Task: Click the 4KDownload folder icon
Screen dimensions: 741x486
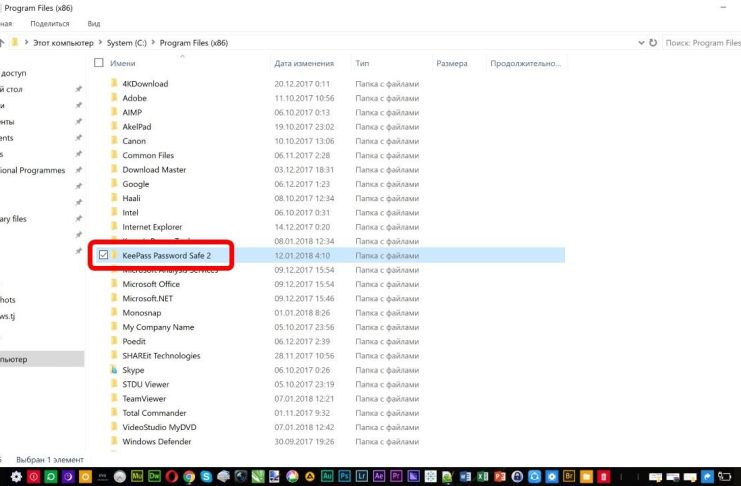Action: [x=114, y=84]
